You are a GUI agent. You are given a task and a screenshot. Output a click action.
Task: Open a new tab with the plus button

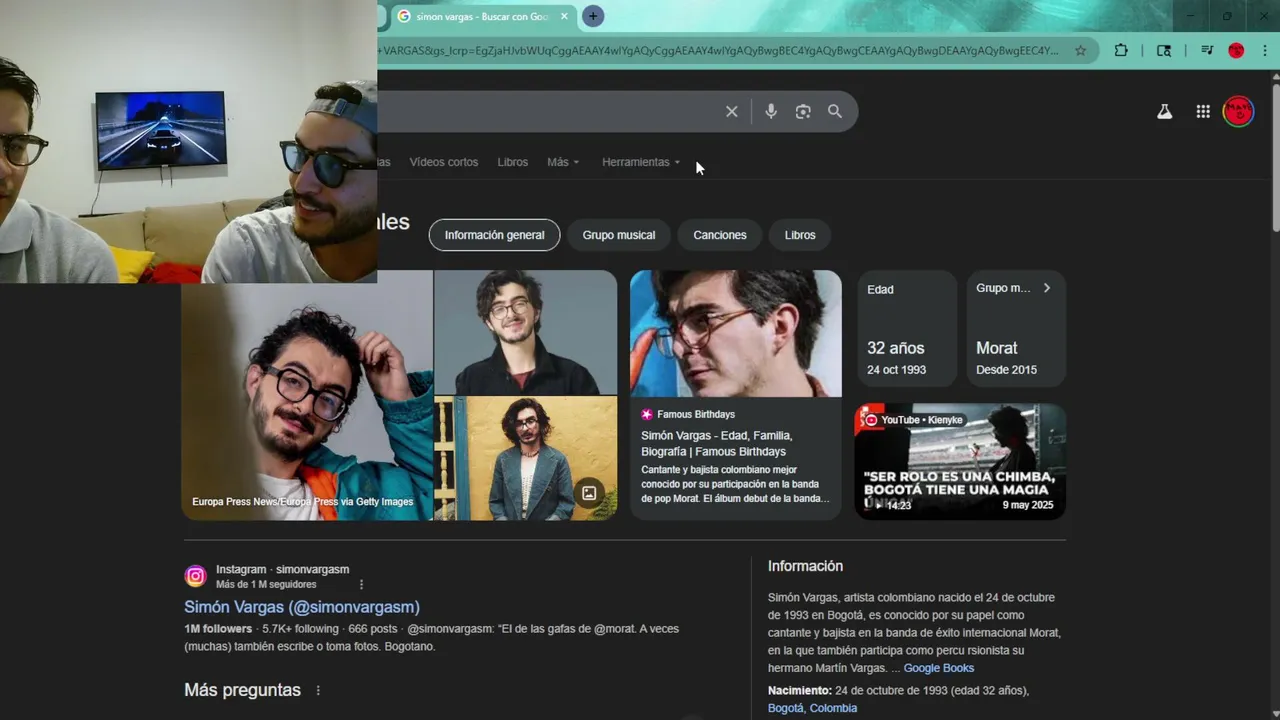593,16
